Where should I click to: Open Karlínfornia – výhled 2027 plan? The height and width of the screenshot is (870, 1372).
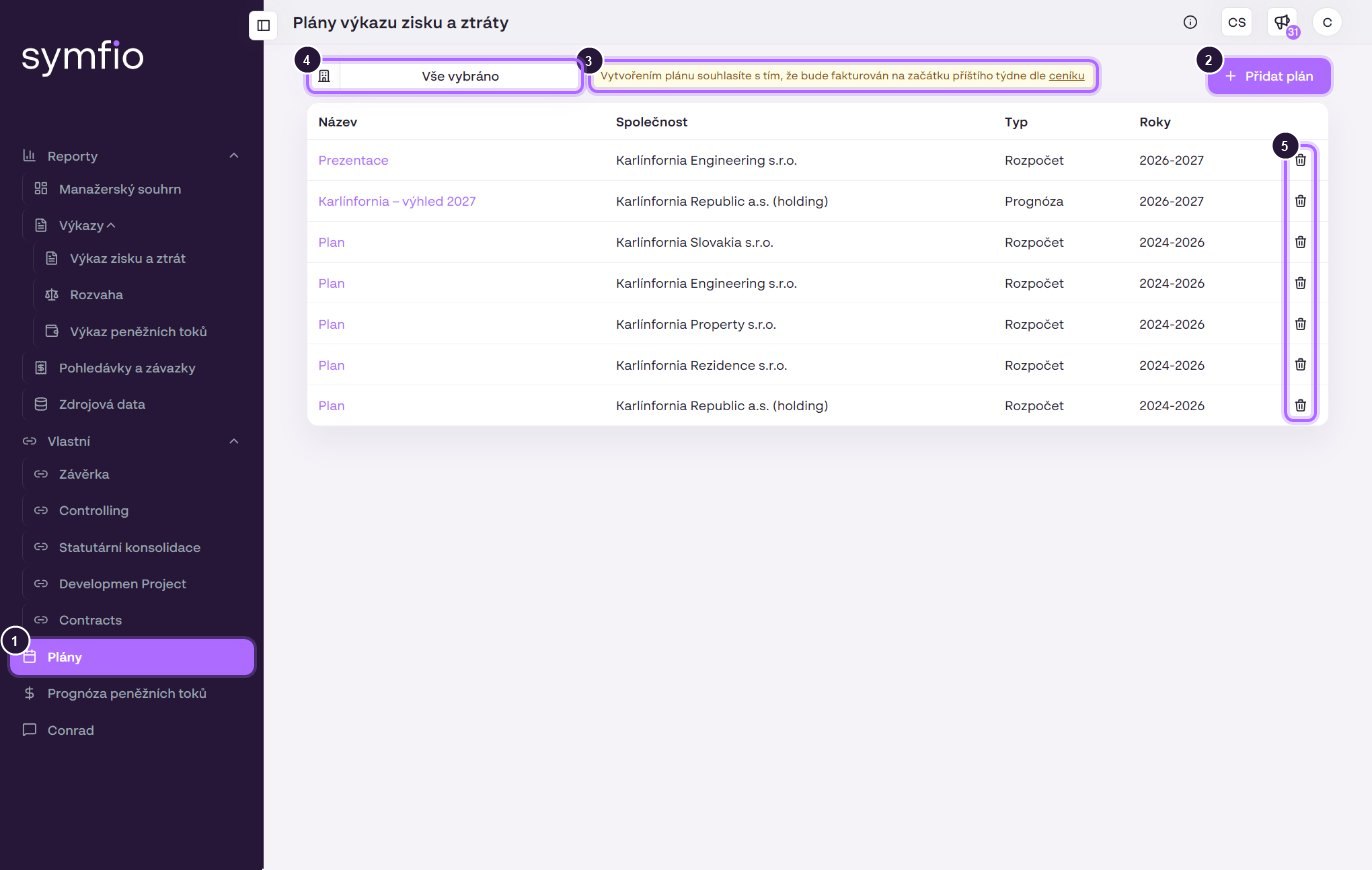(397, 201)
